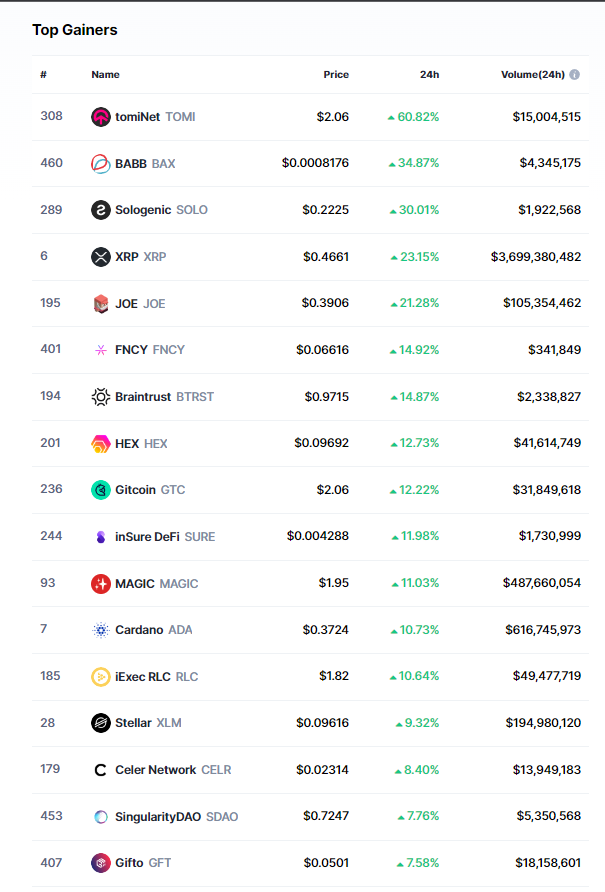The height and width of the screenshot is (892, 605).
Task: Click the BABB coin logo icon
Action: click(100, 163)
